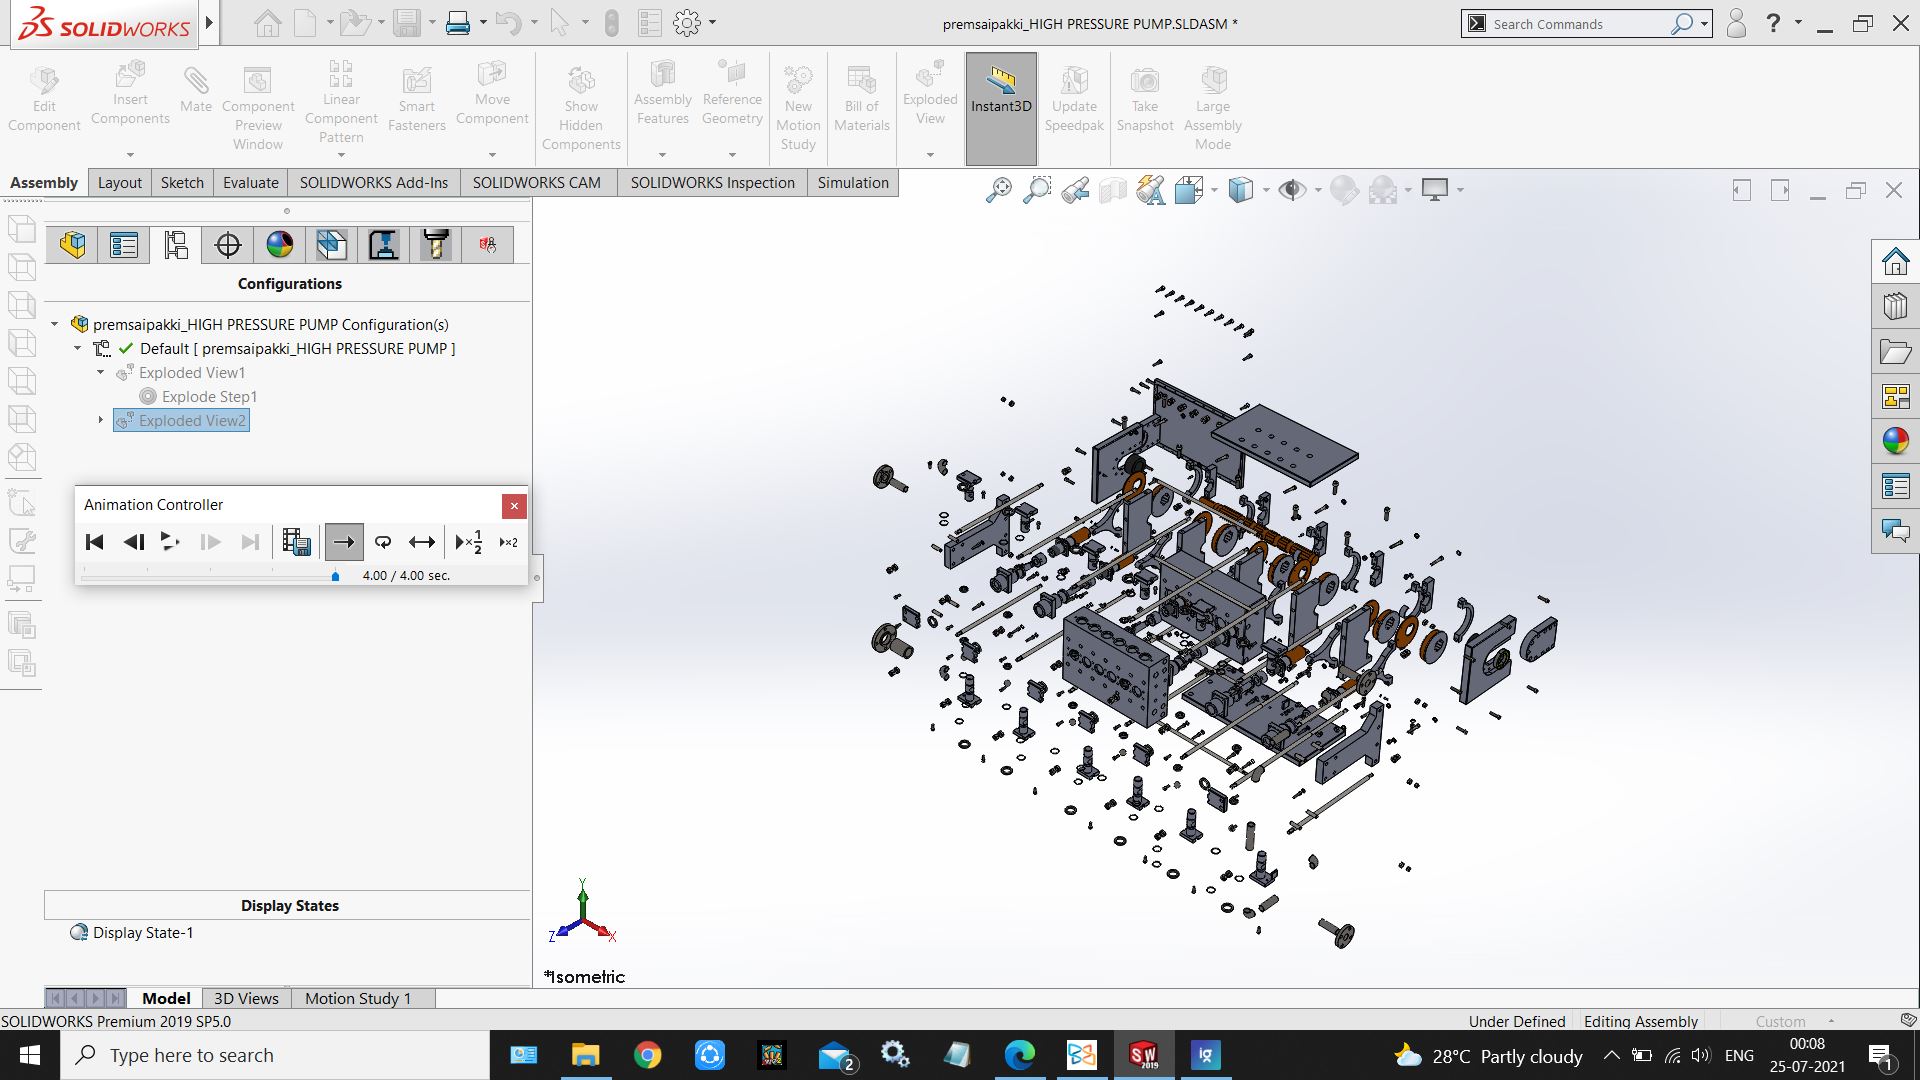
Task: Collapse the Exploded View1 tree node
Action: click(100, 372)
